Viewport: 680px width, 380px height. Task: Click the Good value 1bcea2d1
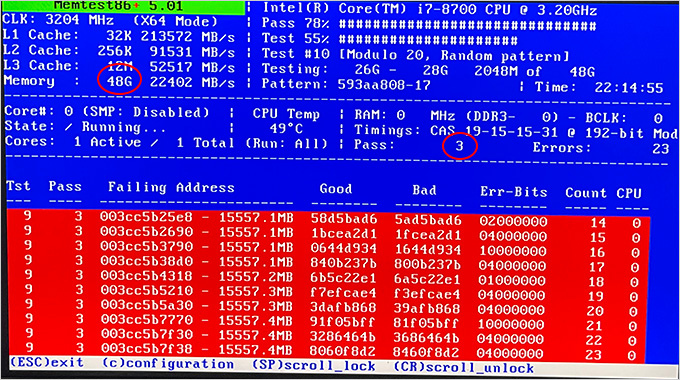pos(343,233)
